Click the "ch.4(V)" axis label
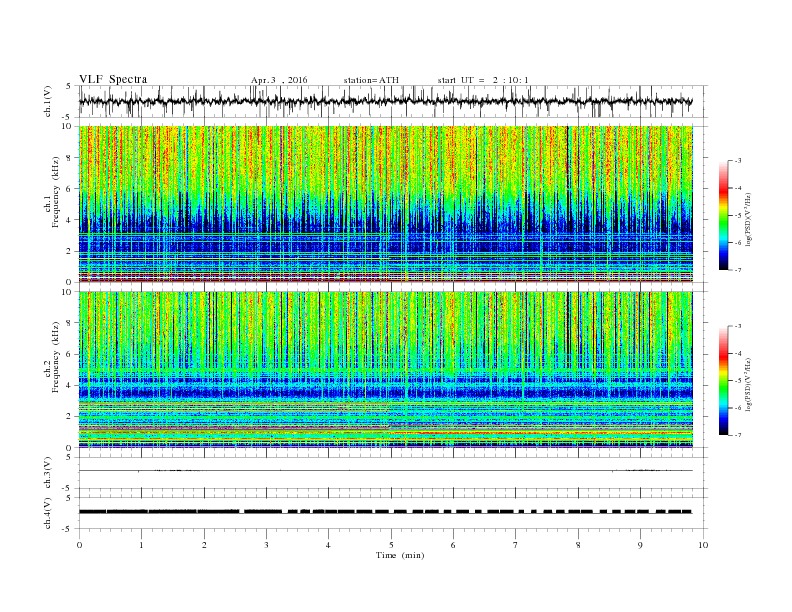The height and width of the screenshot is (612, 792). click(48, 513)
